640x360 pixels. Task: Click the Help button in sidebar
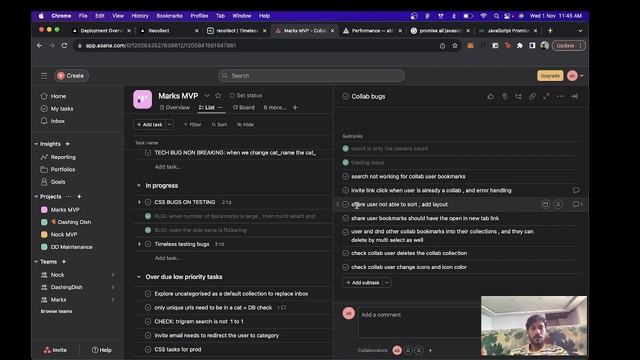point(102,350)
